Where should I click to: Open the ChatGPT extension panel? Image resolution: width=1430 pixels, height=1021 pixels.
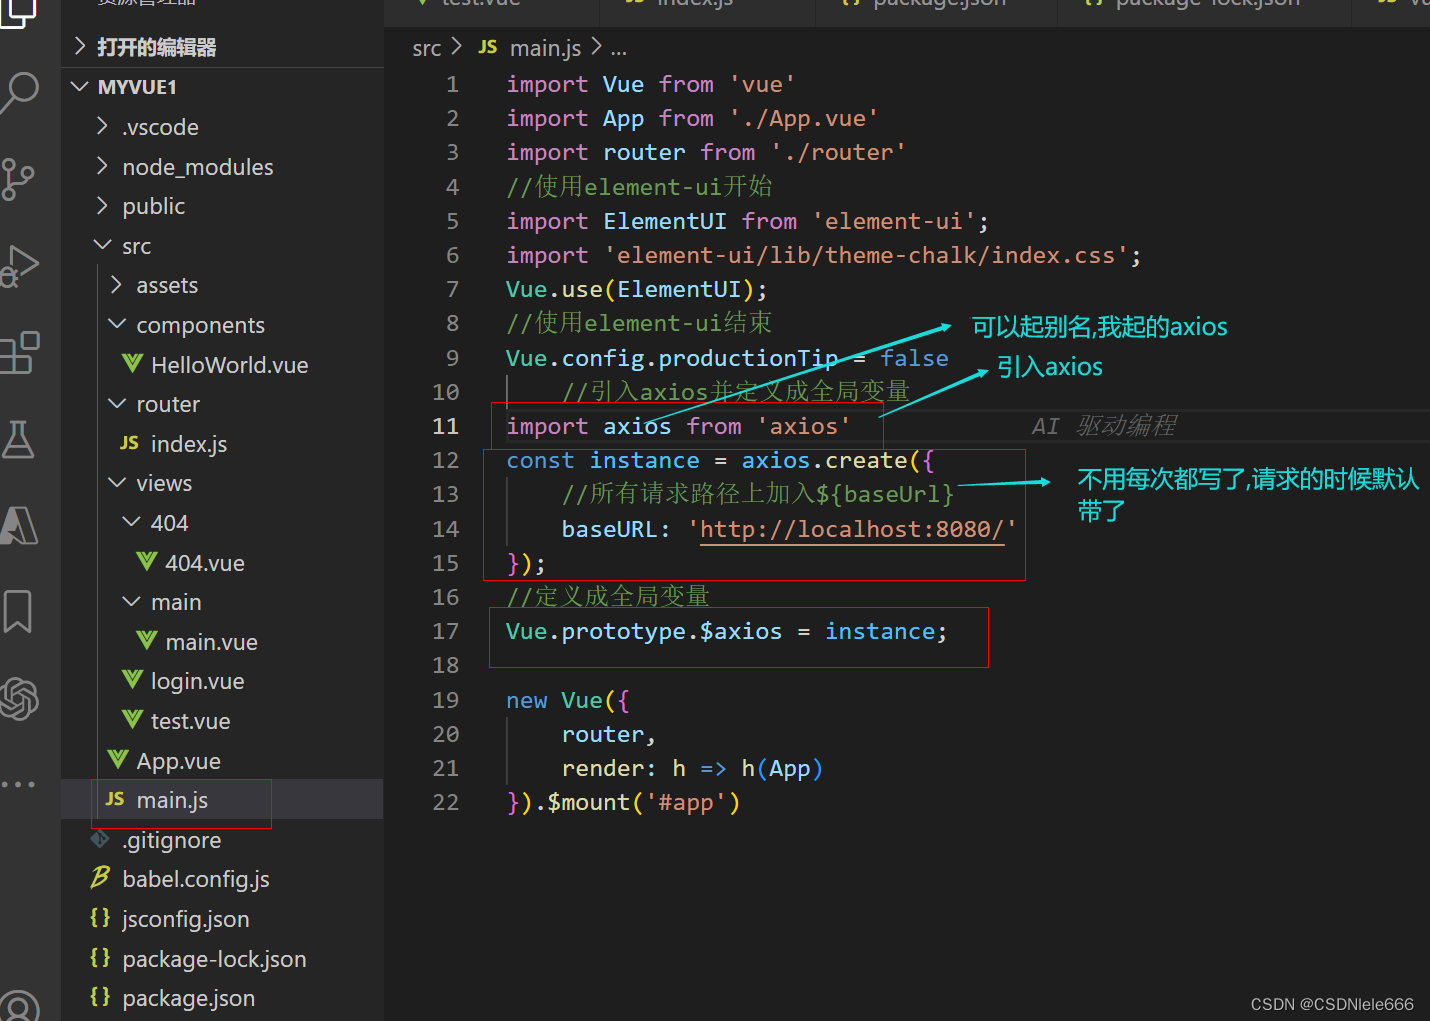point(20,698)
